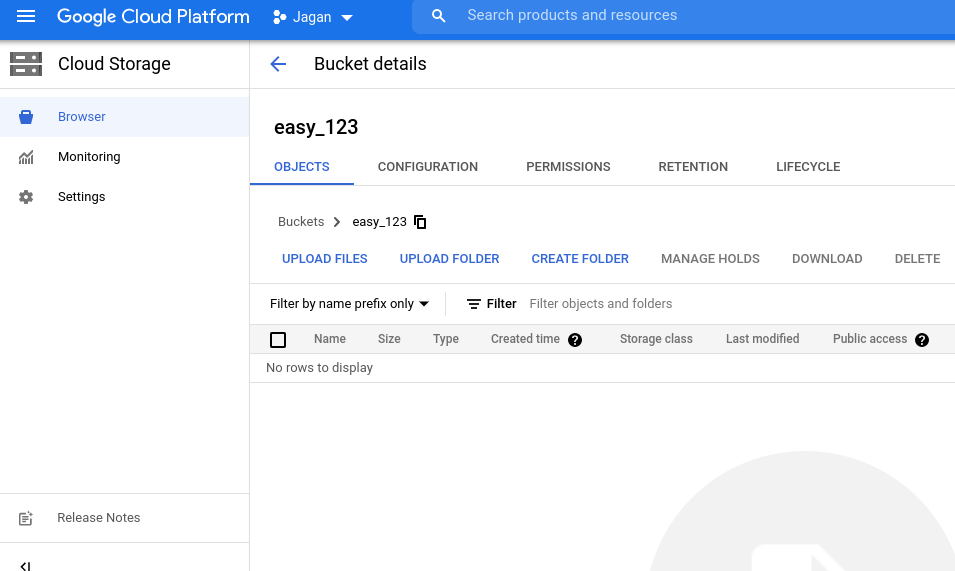Click the easy_123 bucket heading
The width and height of the screenshot is (955, 571).
(x=316, y=127)
